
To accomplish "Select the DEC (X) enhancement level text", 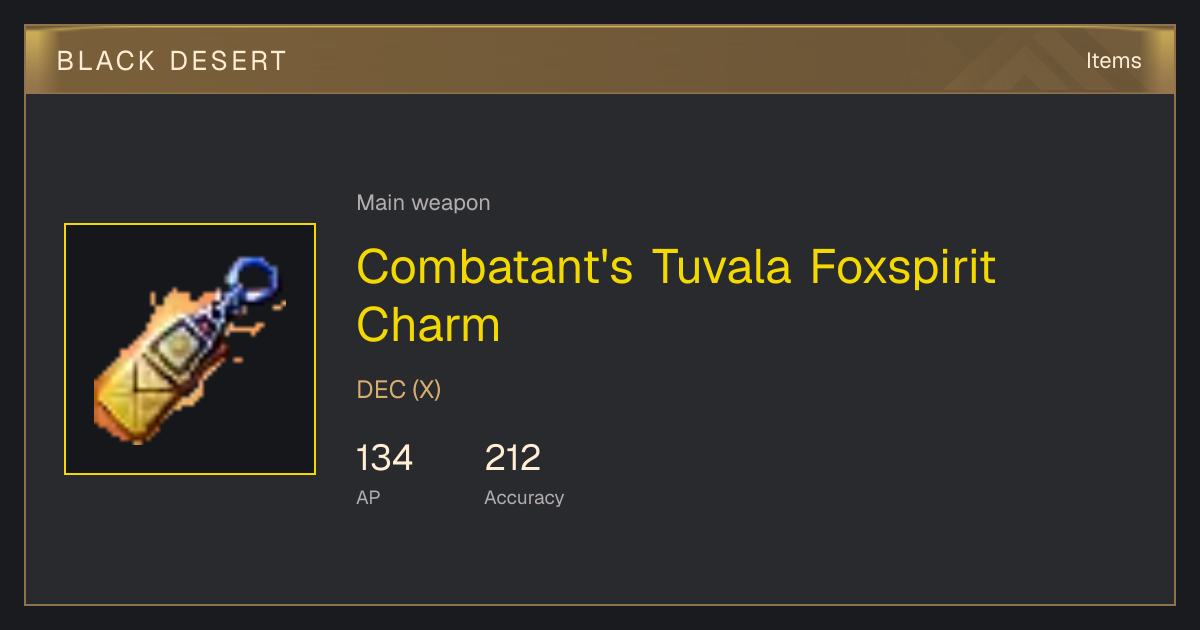I will click(x=399, y=390).
